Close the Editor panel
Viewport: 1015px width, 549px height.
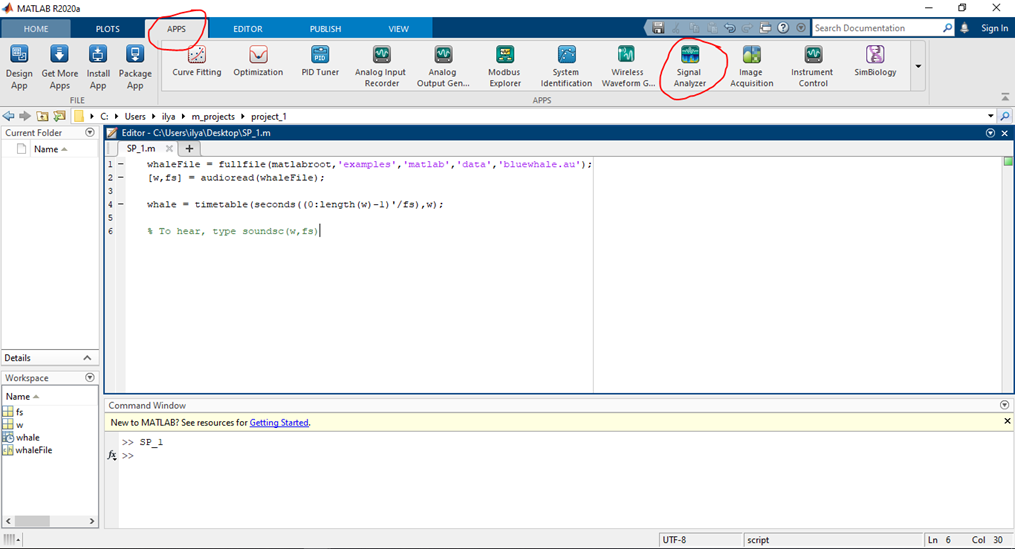coord(1005,133)
